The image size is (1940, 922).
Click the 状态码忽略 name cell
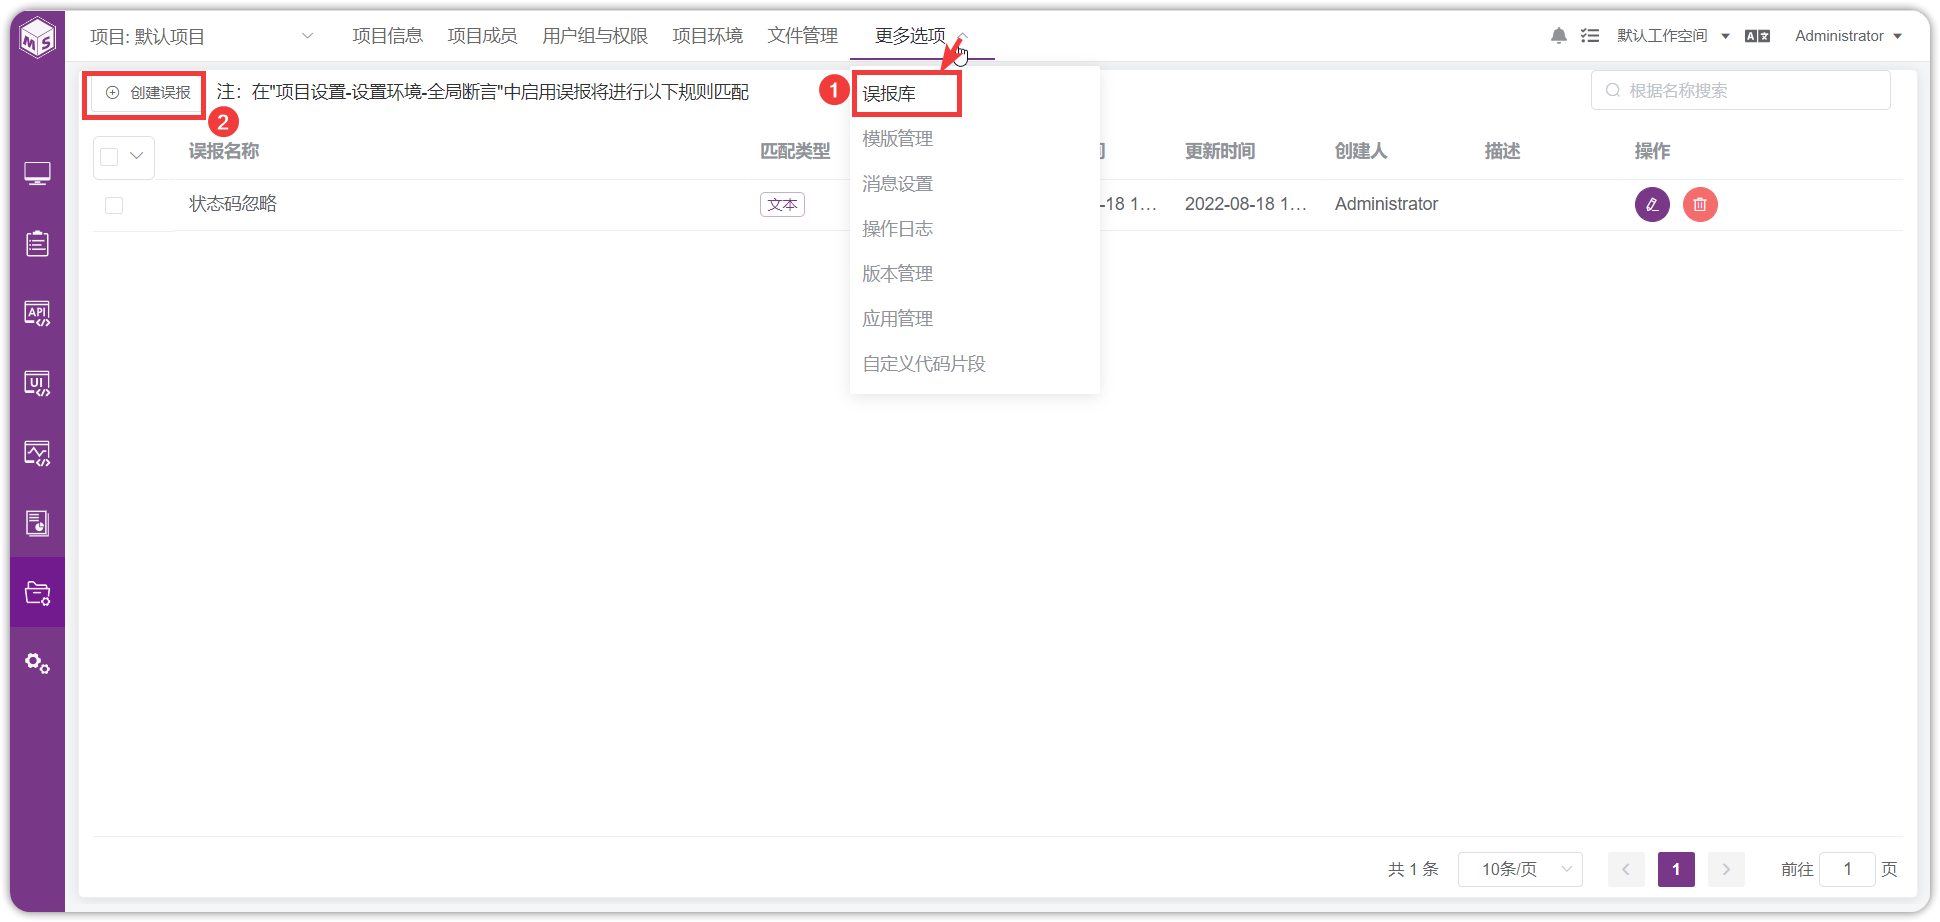[233, 204]
